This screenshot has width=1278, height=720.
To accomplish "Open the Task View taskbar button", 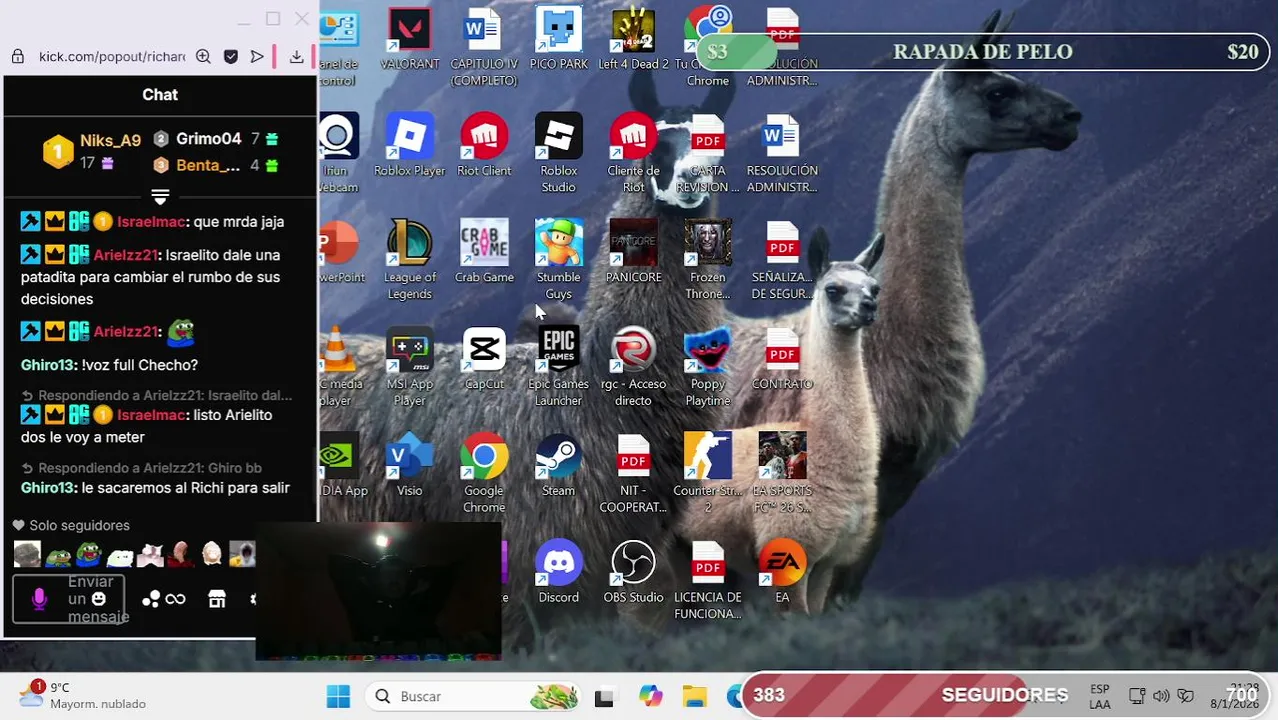I will click(x=604, y=696).
